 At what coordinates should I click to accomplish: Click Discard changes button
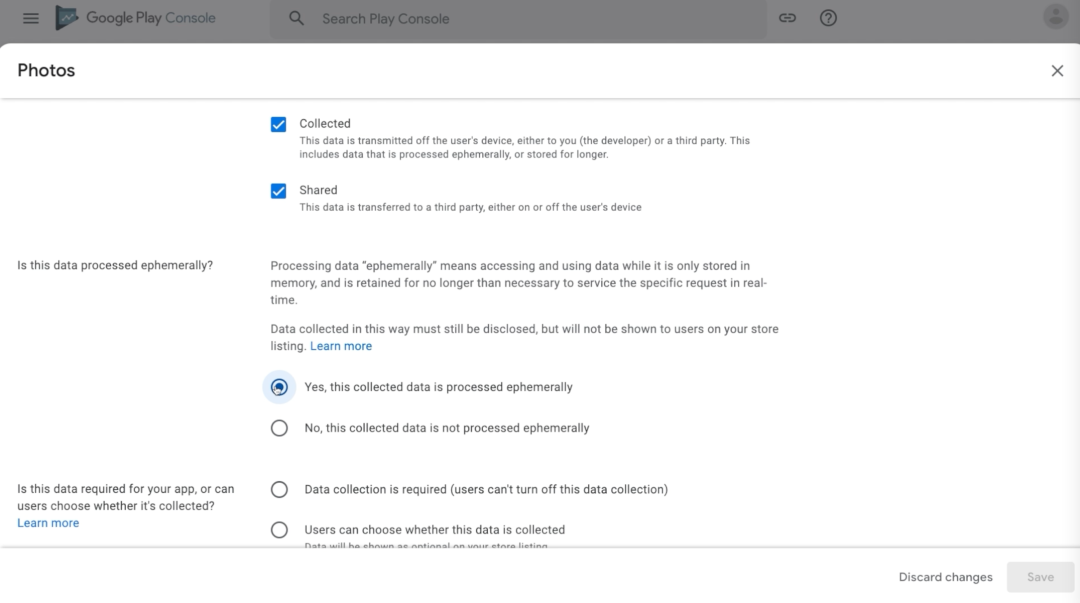click(x=945, y=577)
